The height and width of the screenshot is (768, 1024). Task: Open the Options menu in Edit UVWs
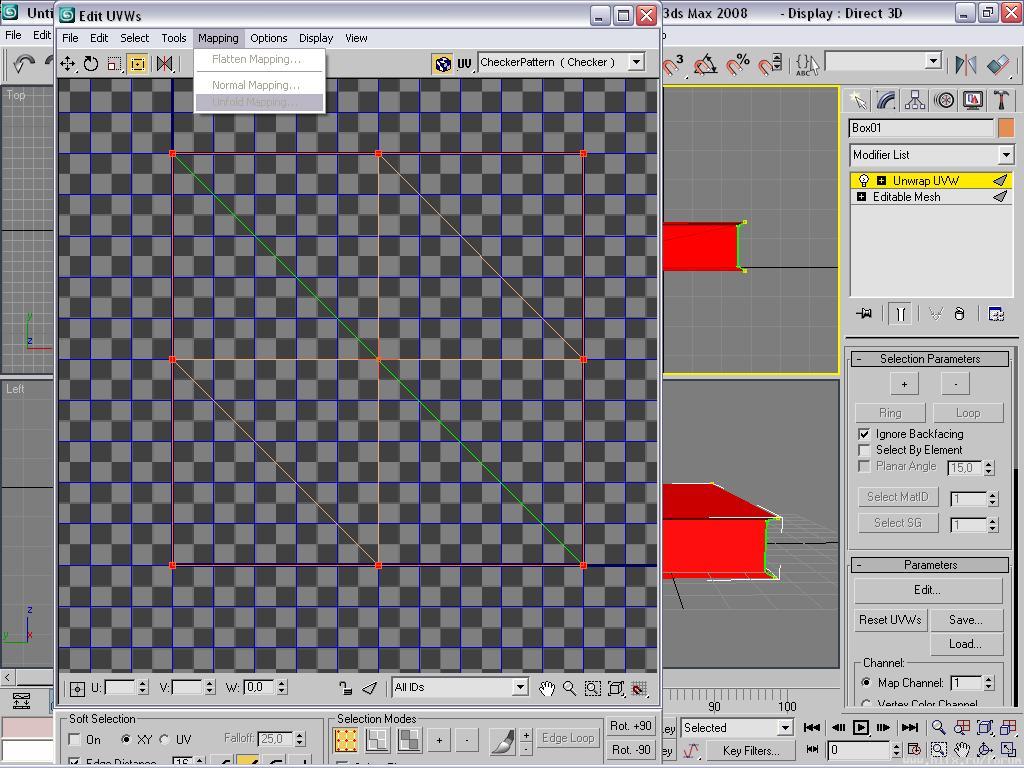coord(268,38)
